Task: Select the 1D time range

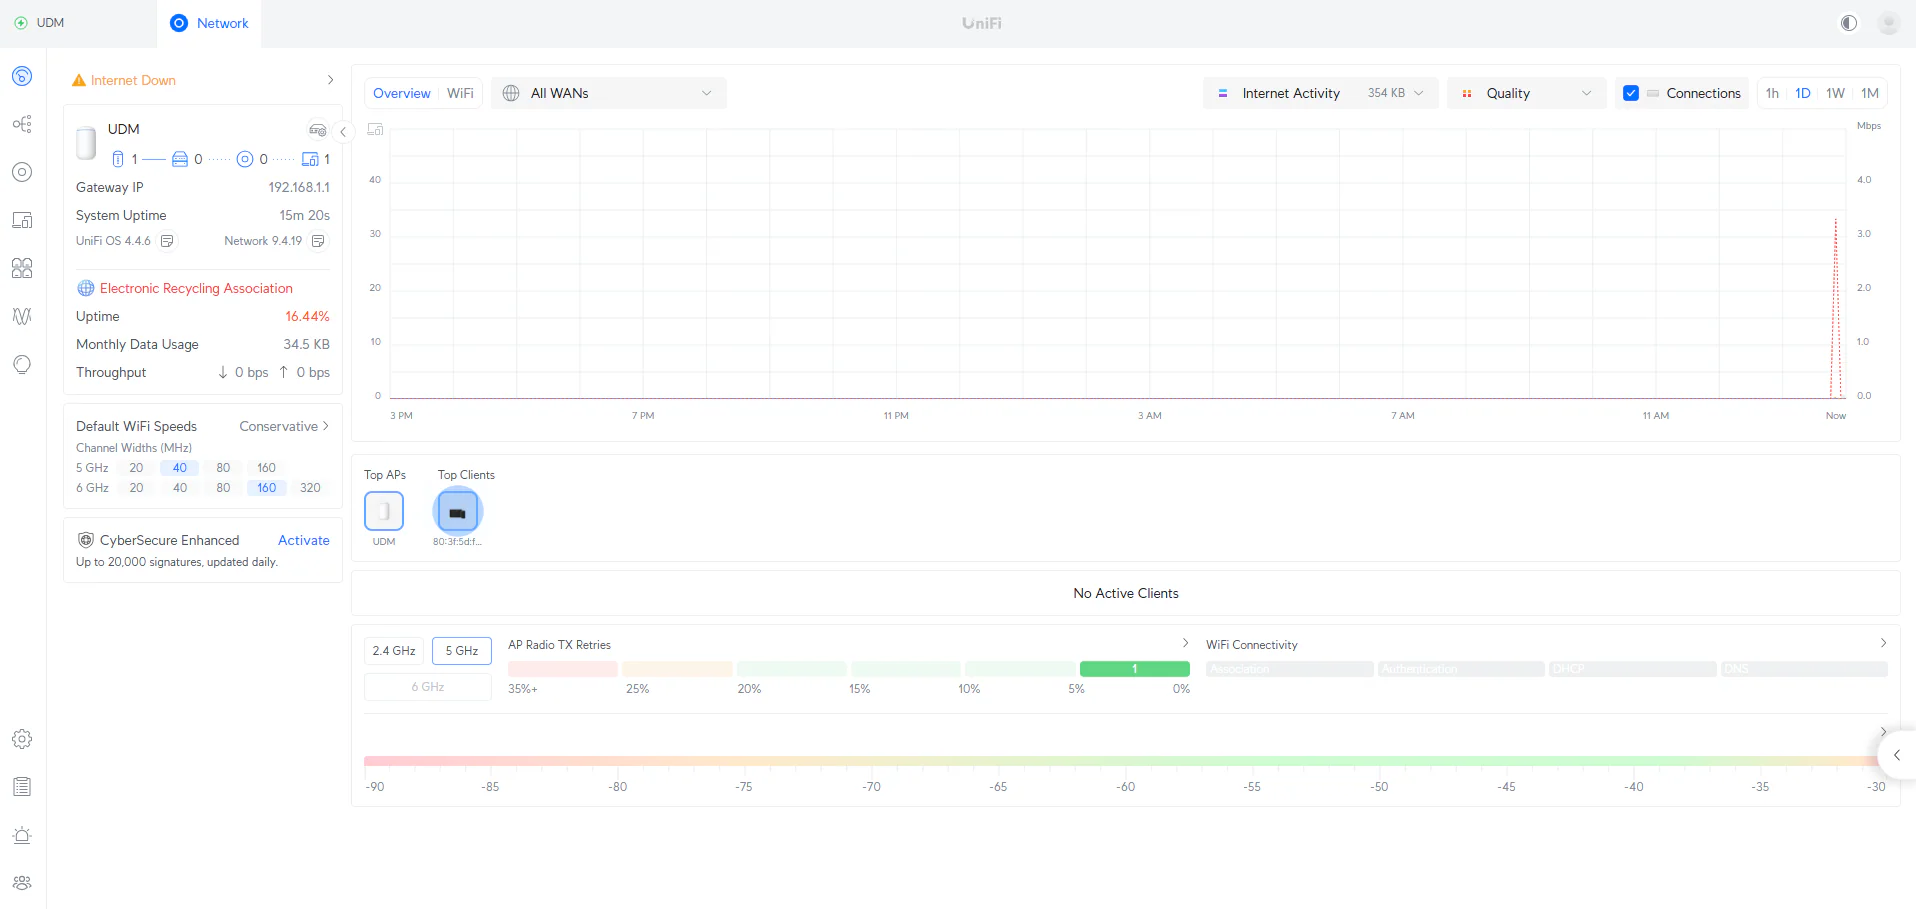Action: tap(1803, 93)
